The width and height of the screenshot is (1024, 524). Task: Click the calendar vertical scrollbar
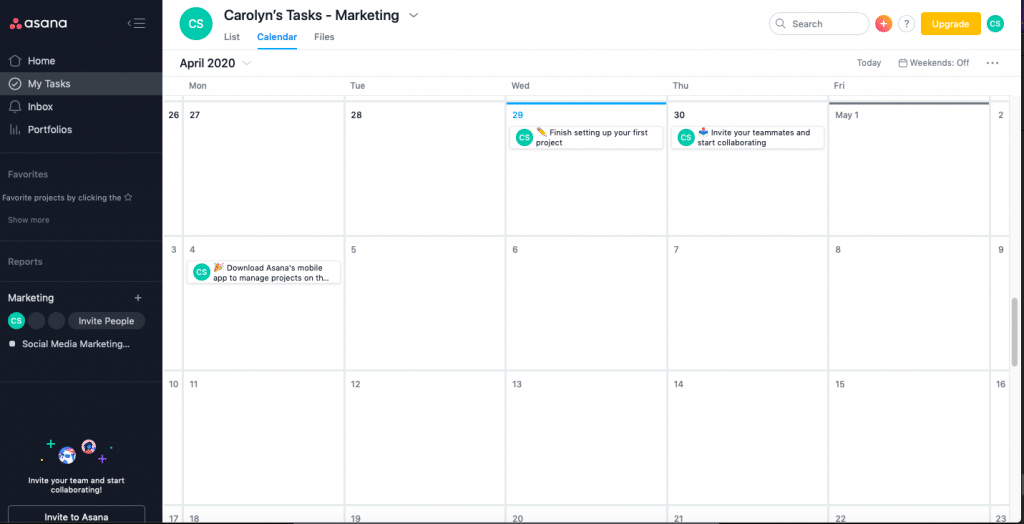pos(1017,330)
